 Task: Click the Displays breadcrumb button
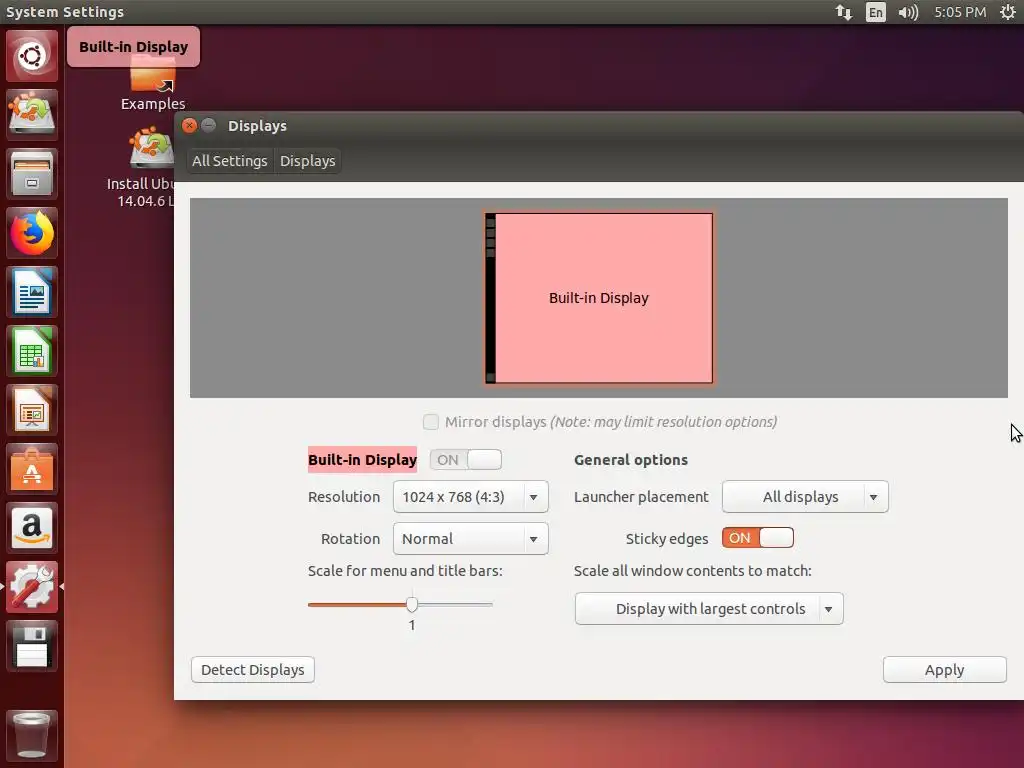point(308,161)
